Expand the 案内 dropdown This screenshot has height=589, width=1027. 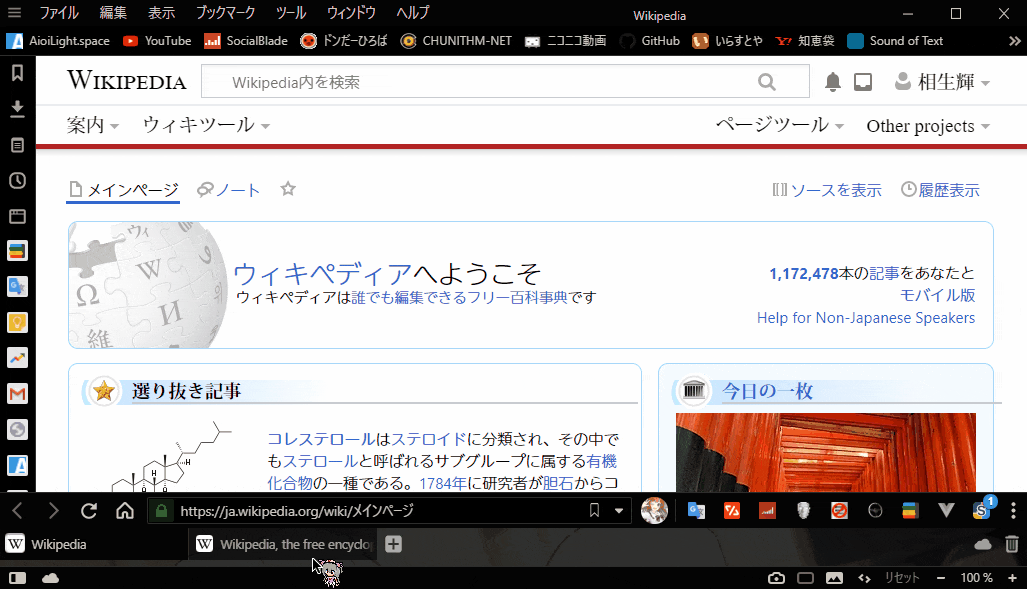point(93,125)
